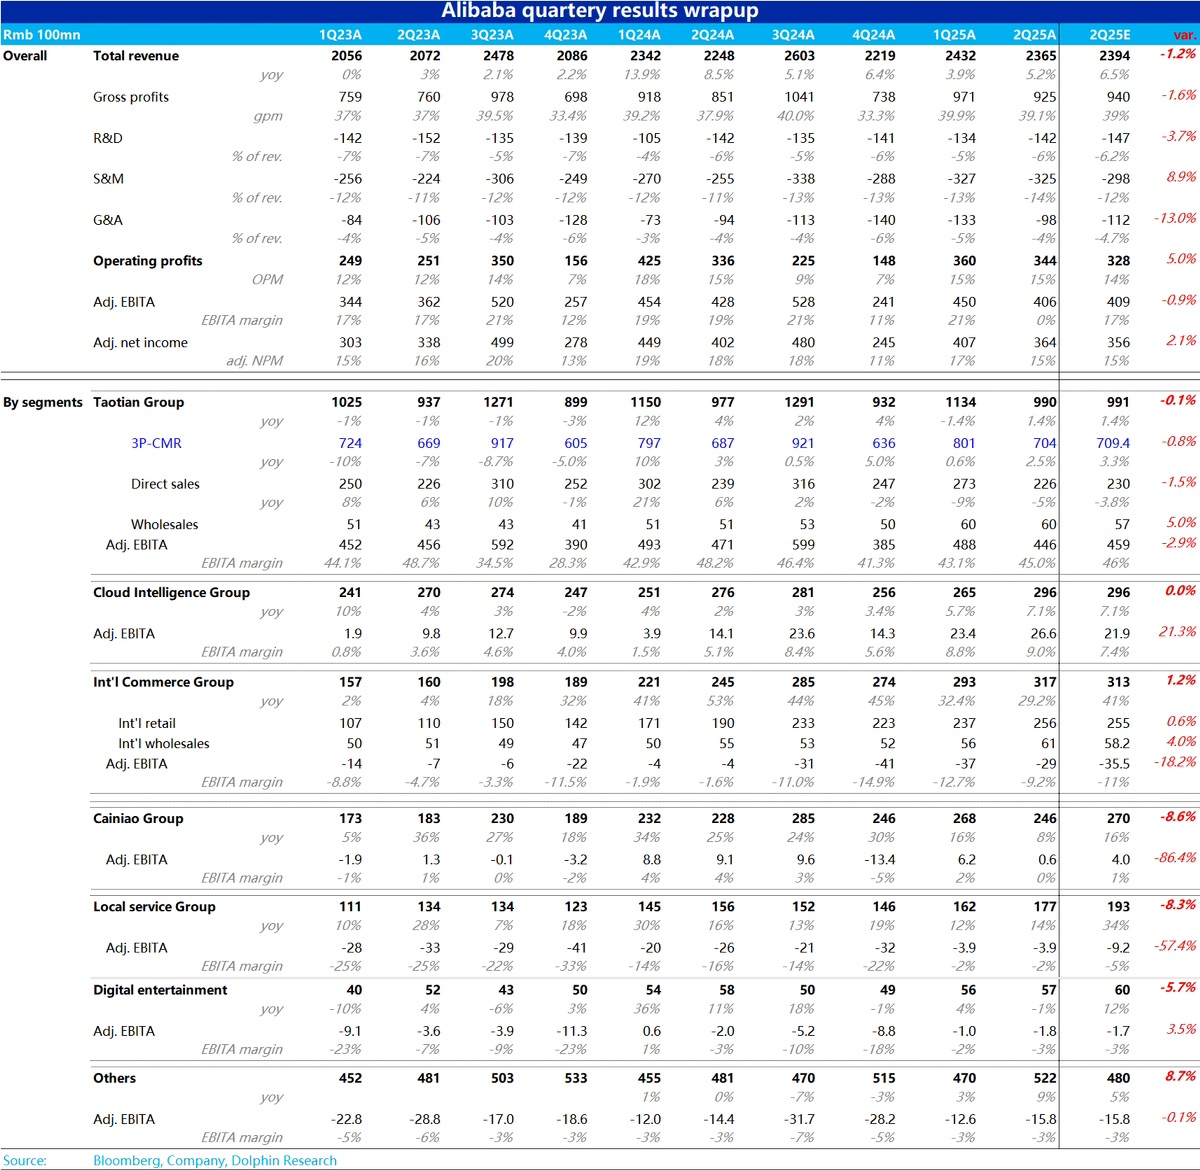
Task: Select the 2Q25E total revenue value 2394
Action: coord(1114,56)
